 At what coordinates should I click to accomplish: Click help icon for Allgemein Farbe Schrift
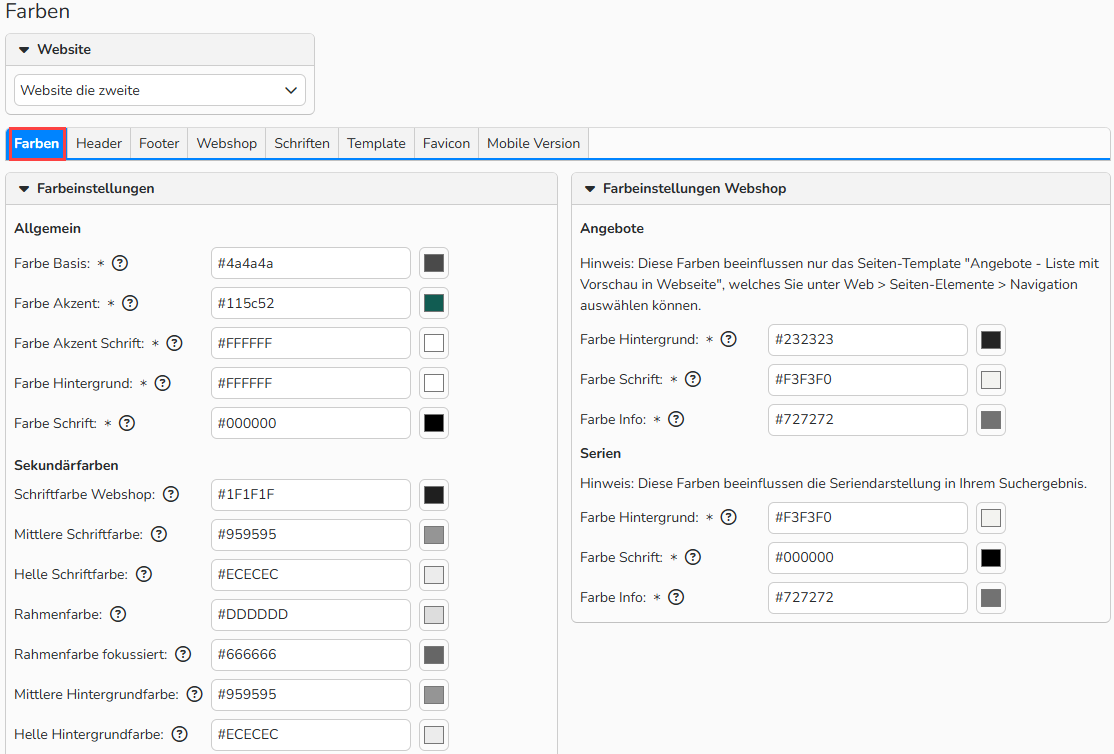tap(126, 424)
